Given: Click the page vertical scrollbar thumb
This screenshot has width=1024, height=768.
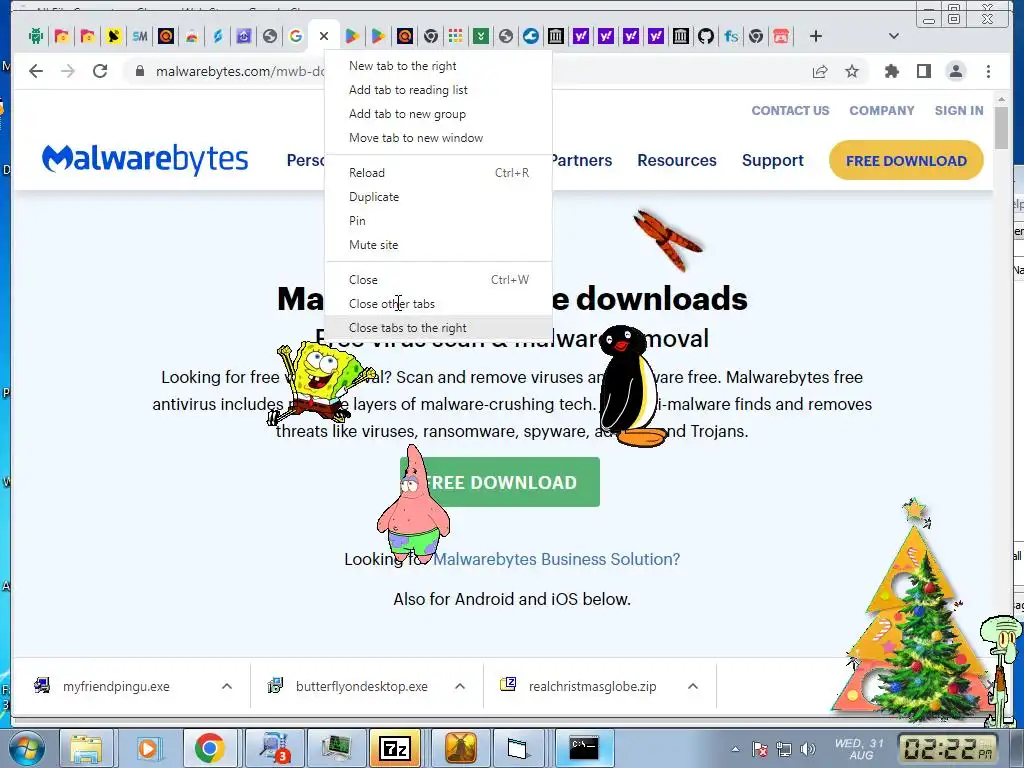Looking at the screenshot, I should pyautogui.click(x=1001, y=128).
